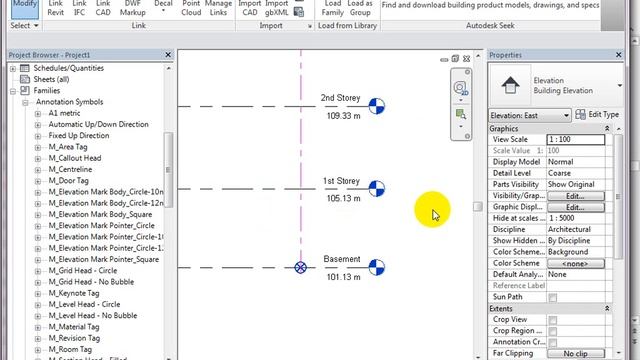Click the Link IFC tool
This screenshot has height=360, width=640.
point(80,8)
